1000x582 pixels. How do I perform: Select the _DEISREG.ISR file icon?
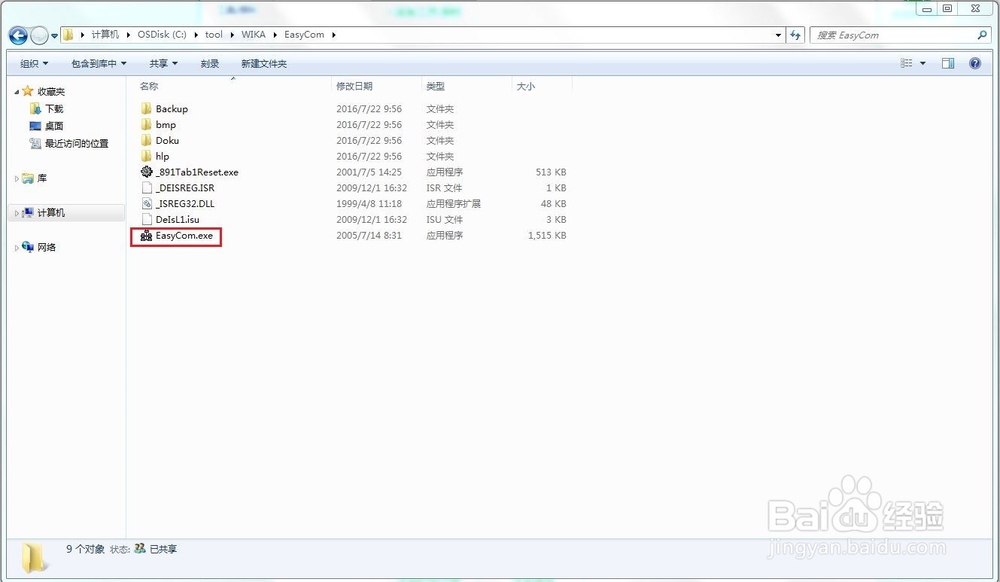(x=146, y=187)
